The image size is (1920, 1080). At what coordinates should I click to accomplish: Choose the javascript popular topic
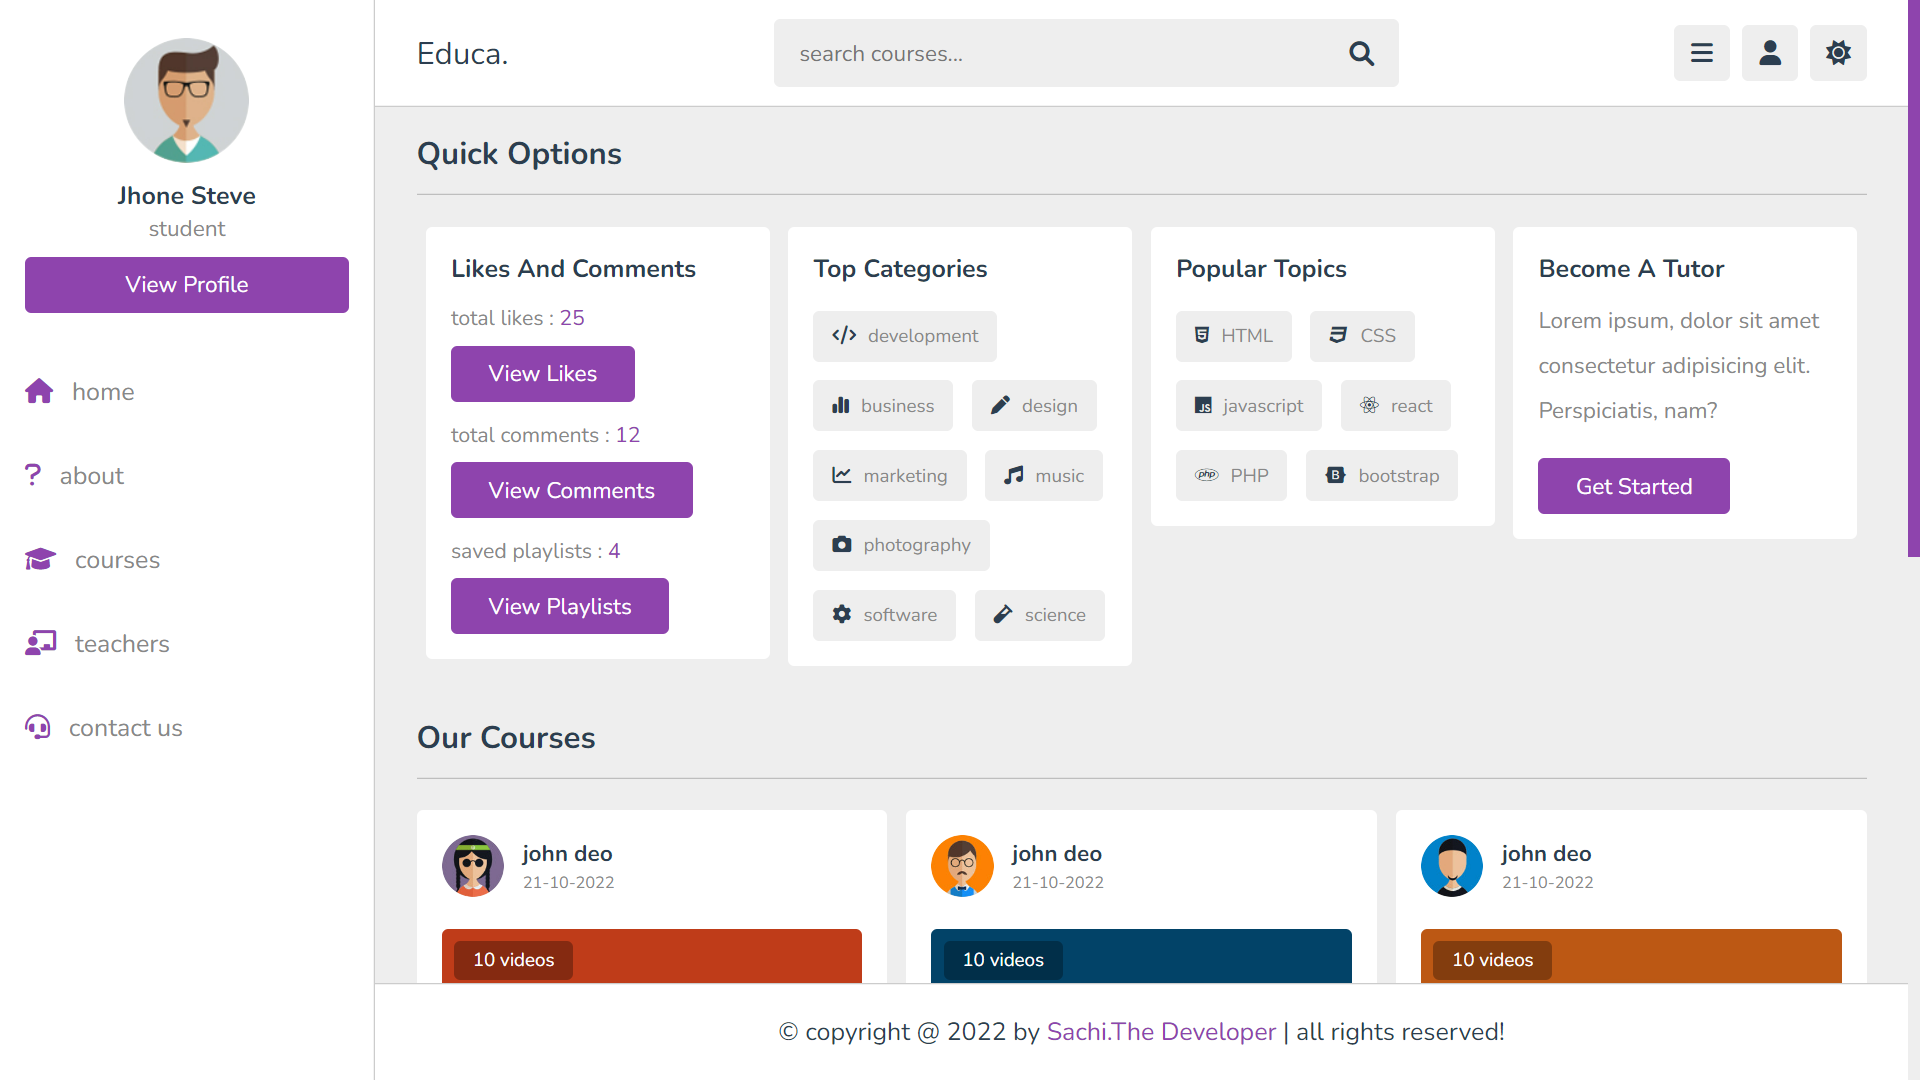1248,406
